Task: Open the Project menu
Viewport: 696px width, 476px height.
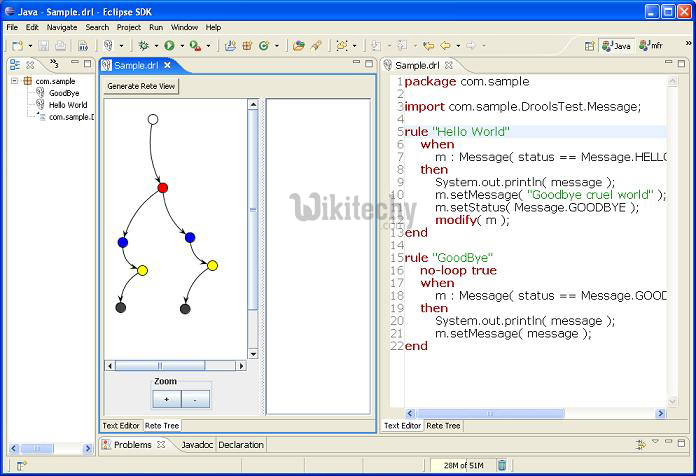Action: click(x=129, y=27)
